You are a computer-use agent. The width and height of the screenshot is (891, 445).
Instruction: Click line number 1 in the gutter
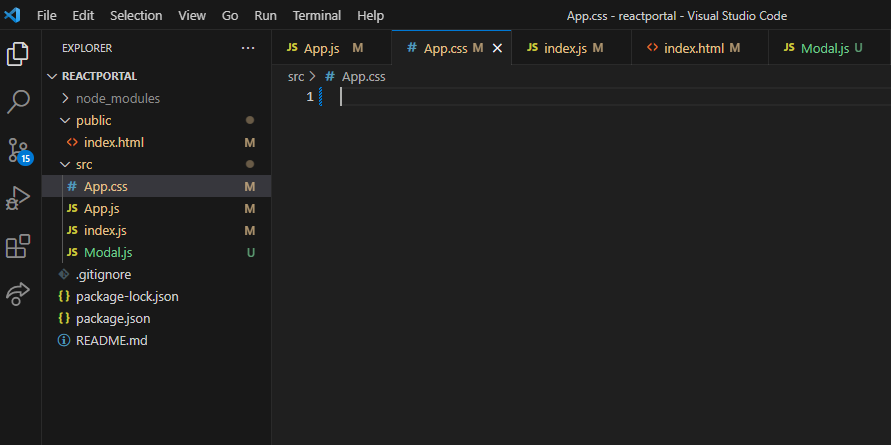pyautogui.click(x=310, y=97)
